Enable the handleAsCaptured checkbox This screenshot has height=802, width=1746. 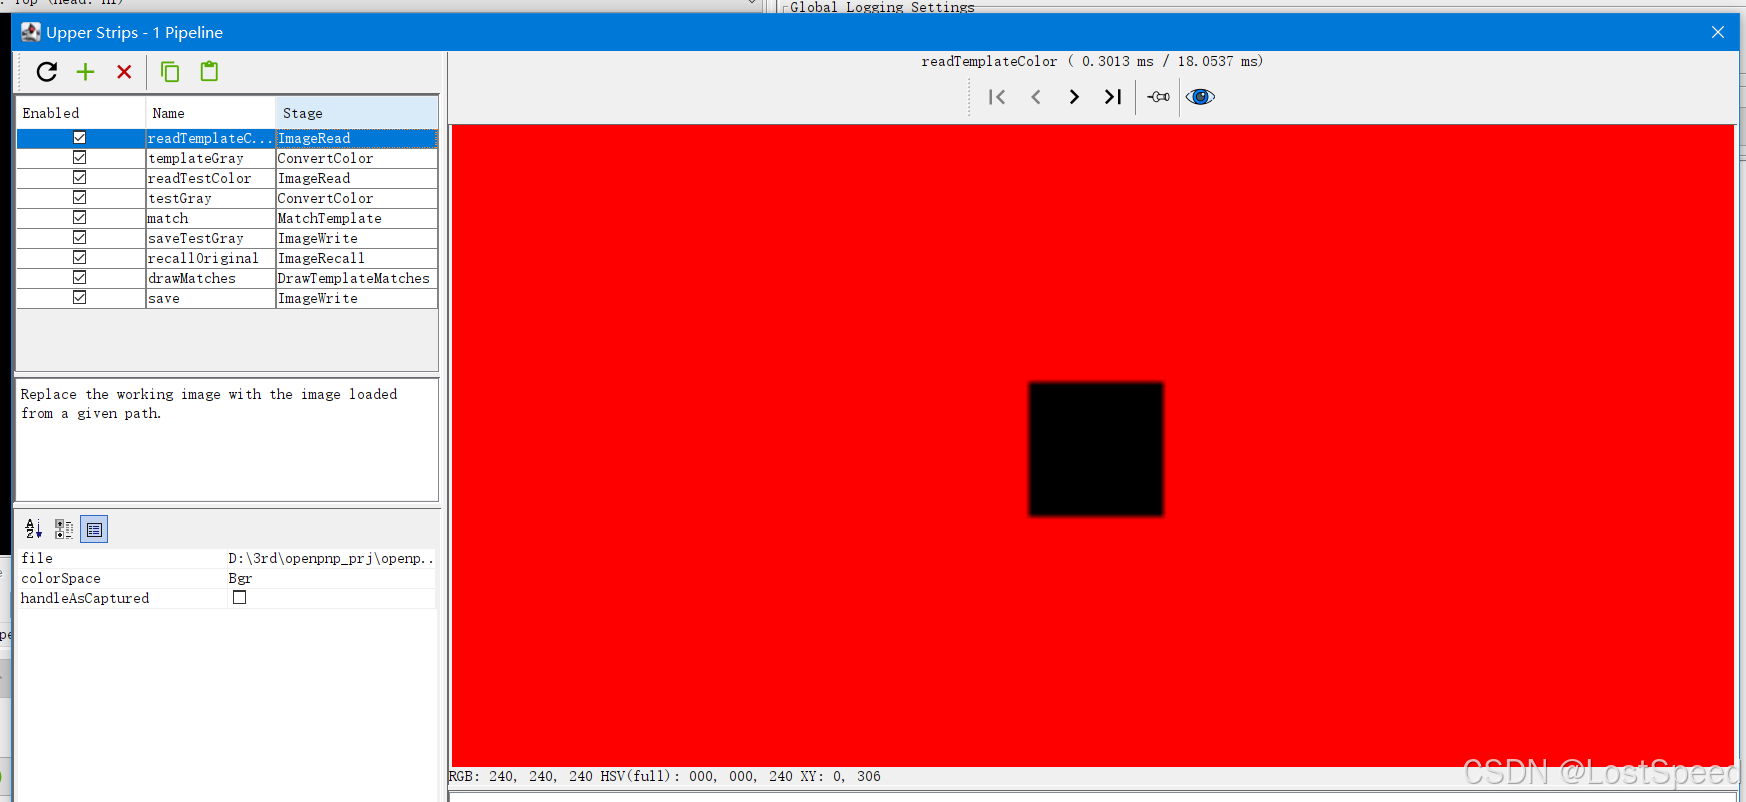pos(239,597)
